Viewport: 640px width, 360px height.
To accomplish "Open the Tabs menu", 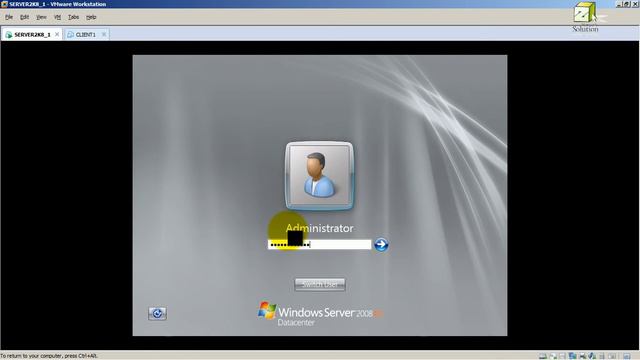I will click(73, 17).
